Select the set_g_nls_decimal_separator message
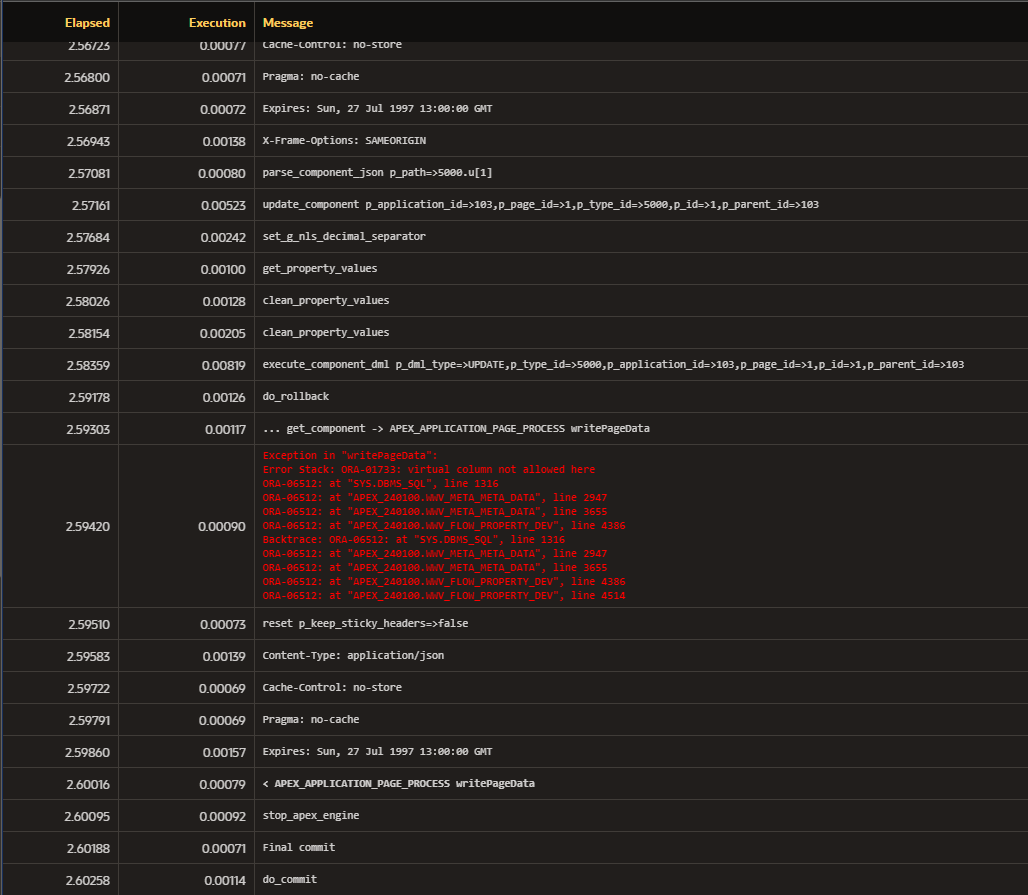1028x895 pixels. 343,237
